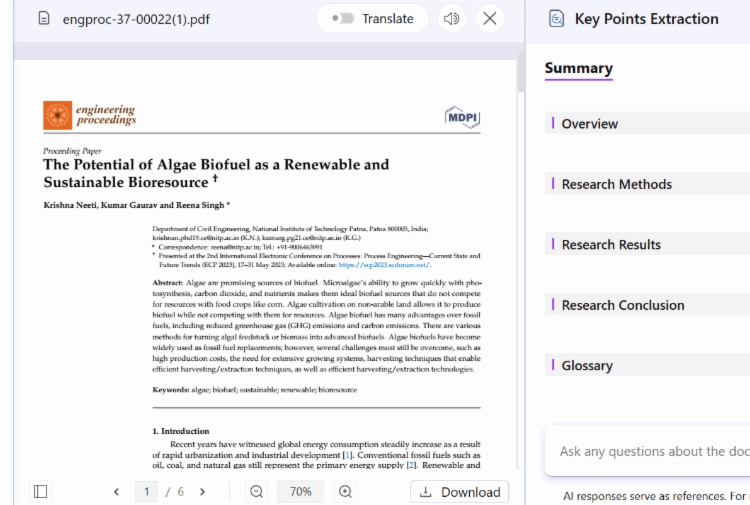Close the PDF document viewer
The image size is (750, 505).
pyautogui.click(x=489, y=19)
